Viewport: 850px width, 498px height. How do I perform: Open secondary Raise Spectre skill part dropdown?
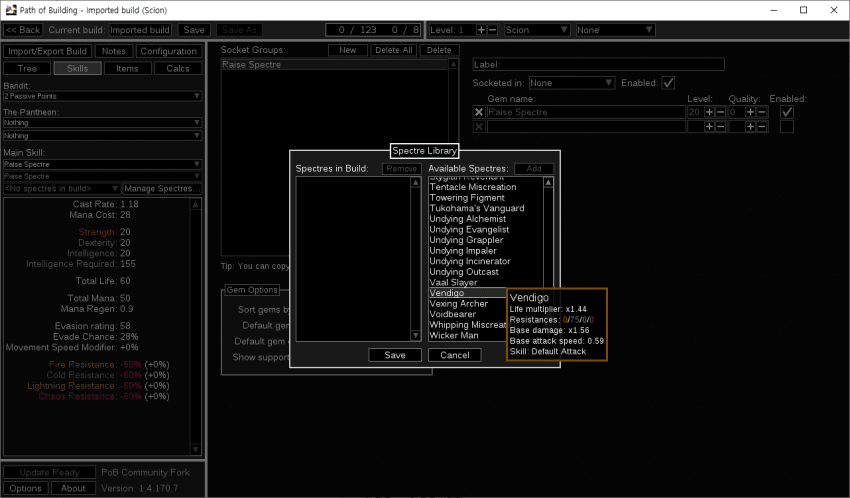102,176
